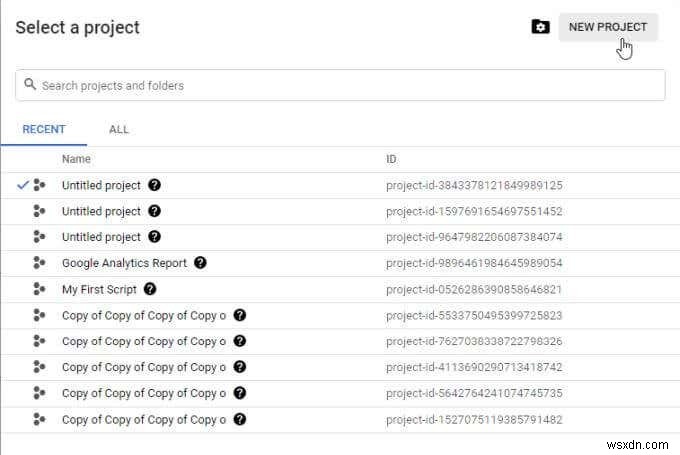Click help icon next to Google Analytics Report

200,263
